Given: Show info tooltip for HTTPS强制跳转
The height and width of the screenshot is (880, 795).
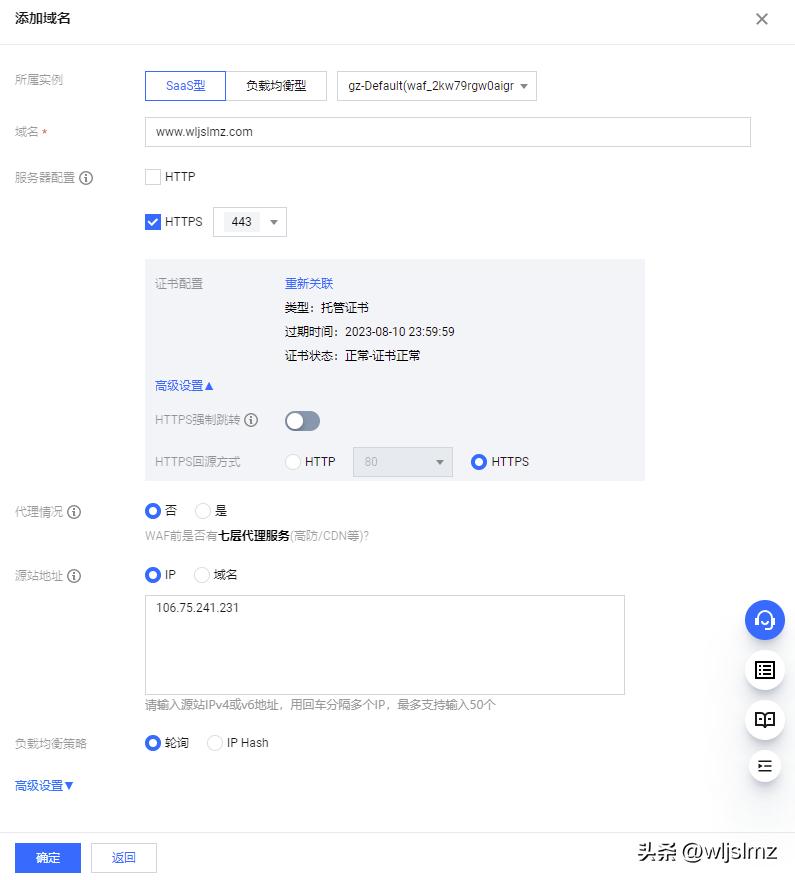Looking at the screenshot, I should (251, 420).
